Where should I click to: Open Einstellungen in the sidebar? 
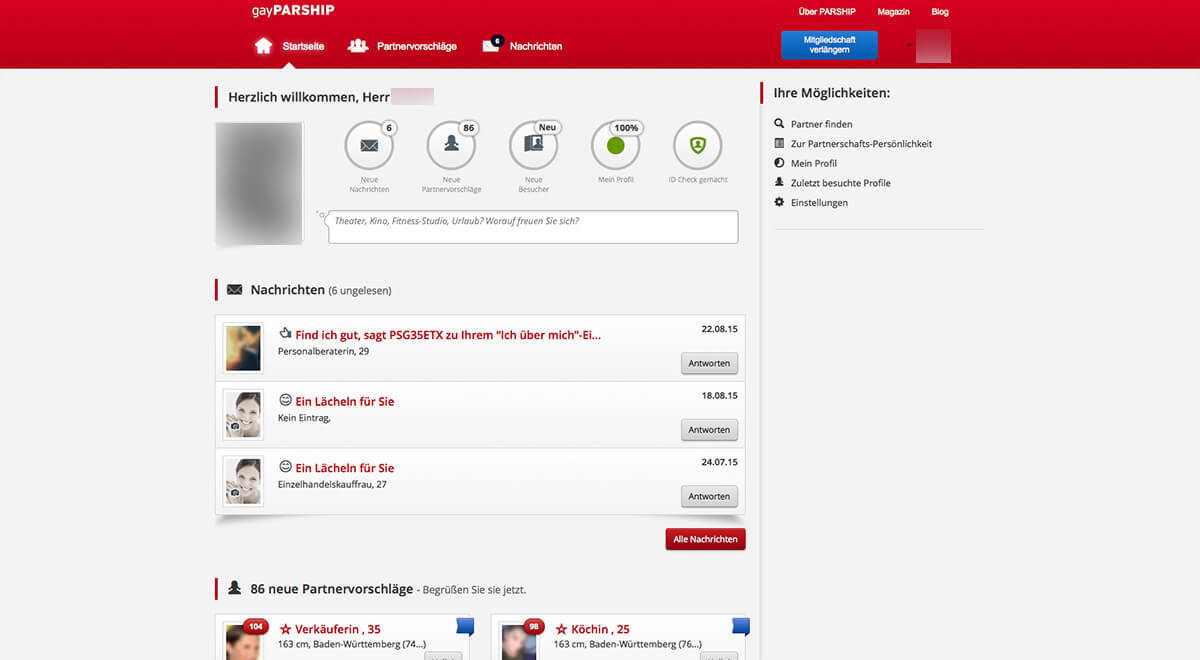click(x=818, y=203)
